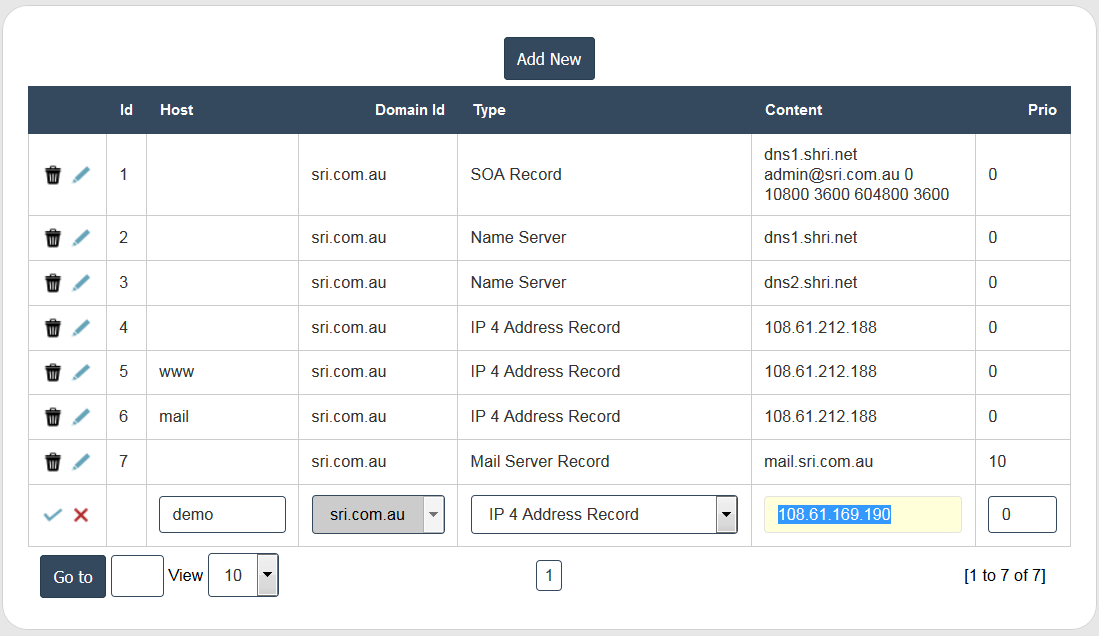Edit the mail host record

pyautogui.click(x=81, y=416)
